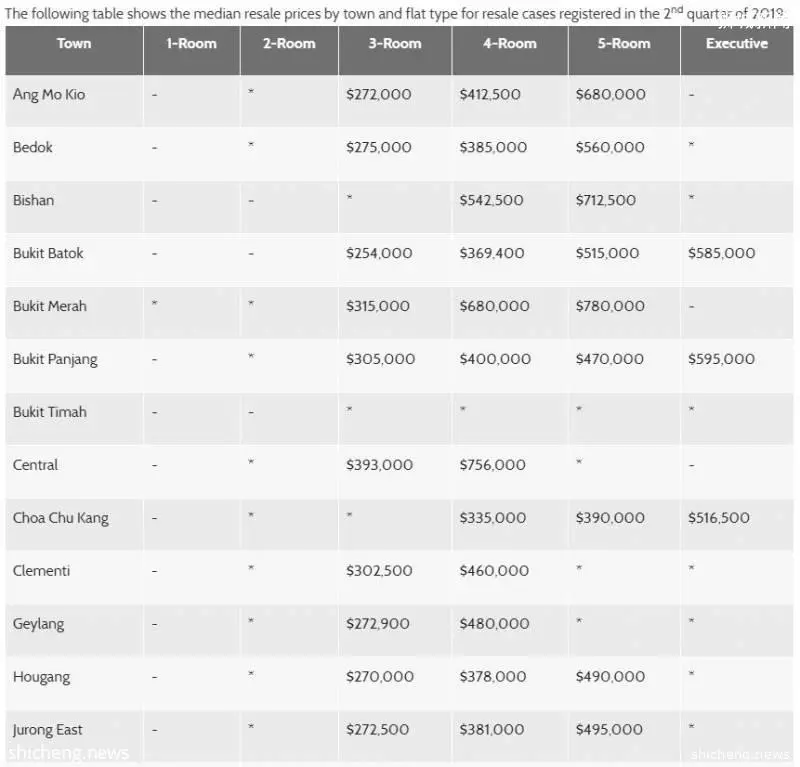Click Geylang 3-Room price $272,900
The image size is (800, 767).
click(x=378, y=624)
